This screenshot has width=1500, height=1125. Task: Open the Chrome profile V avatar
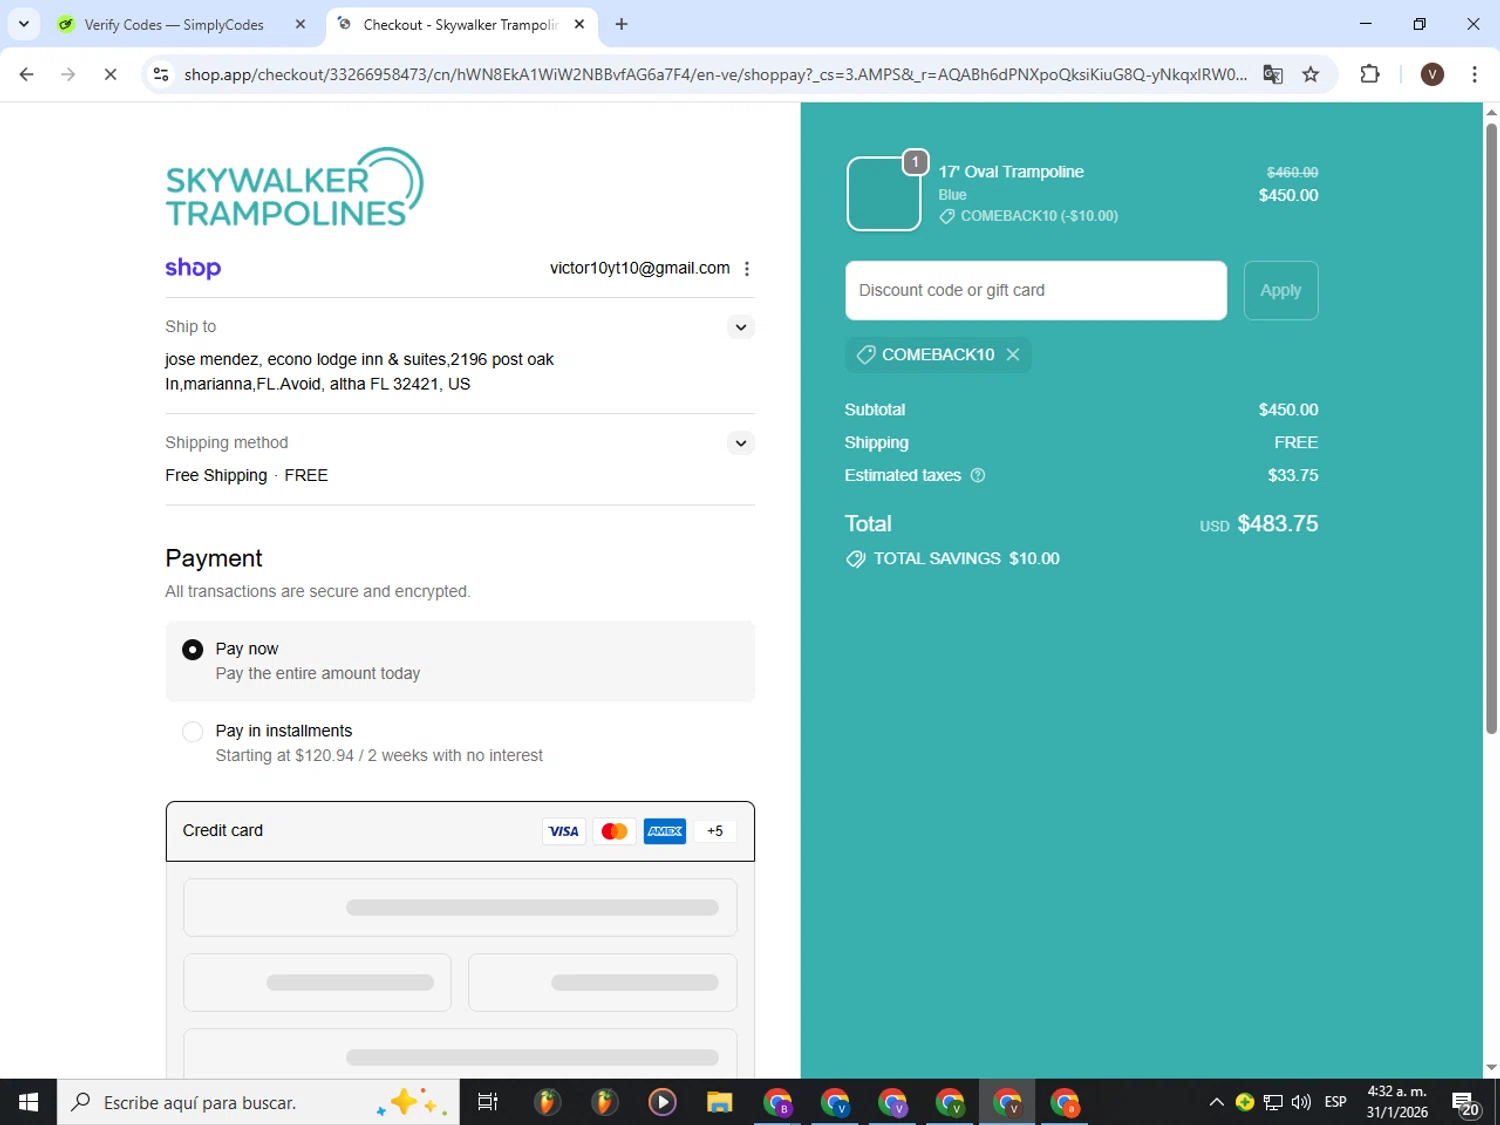click(1432, 75)
